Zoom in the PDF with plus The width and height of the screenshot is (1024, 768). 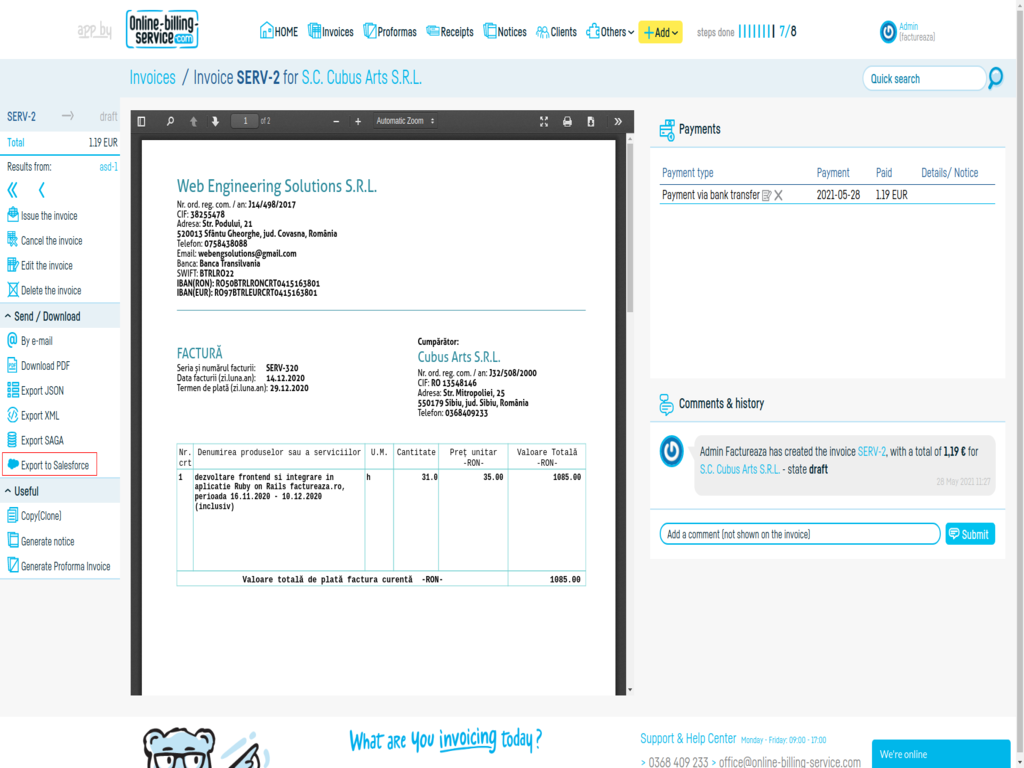[x=358, y=121]
